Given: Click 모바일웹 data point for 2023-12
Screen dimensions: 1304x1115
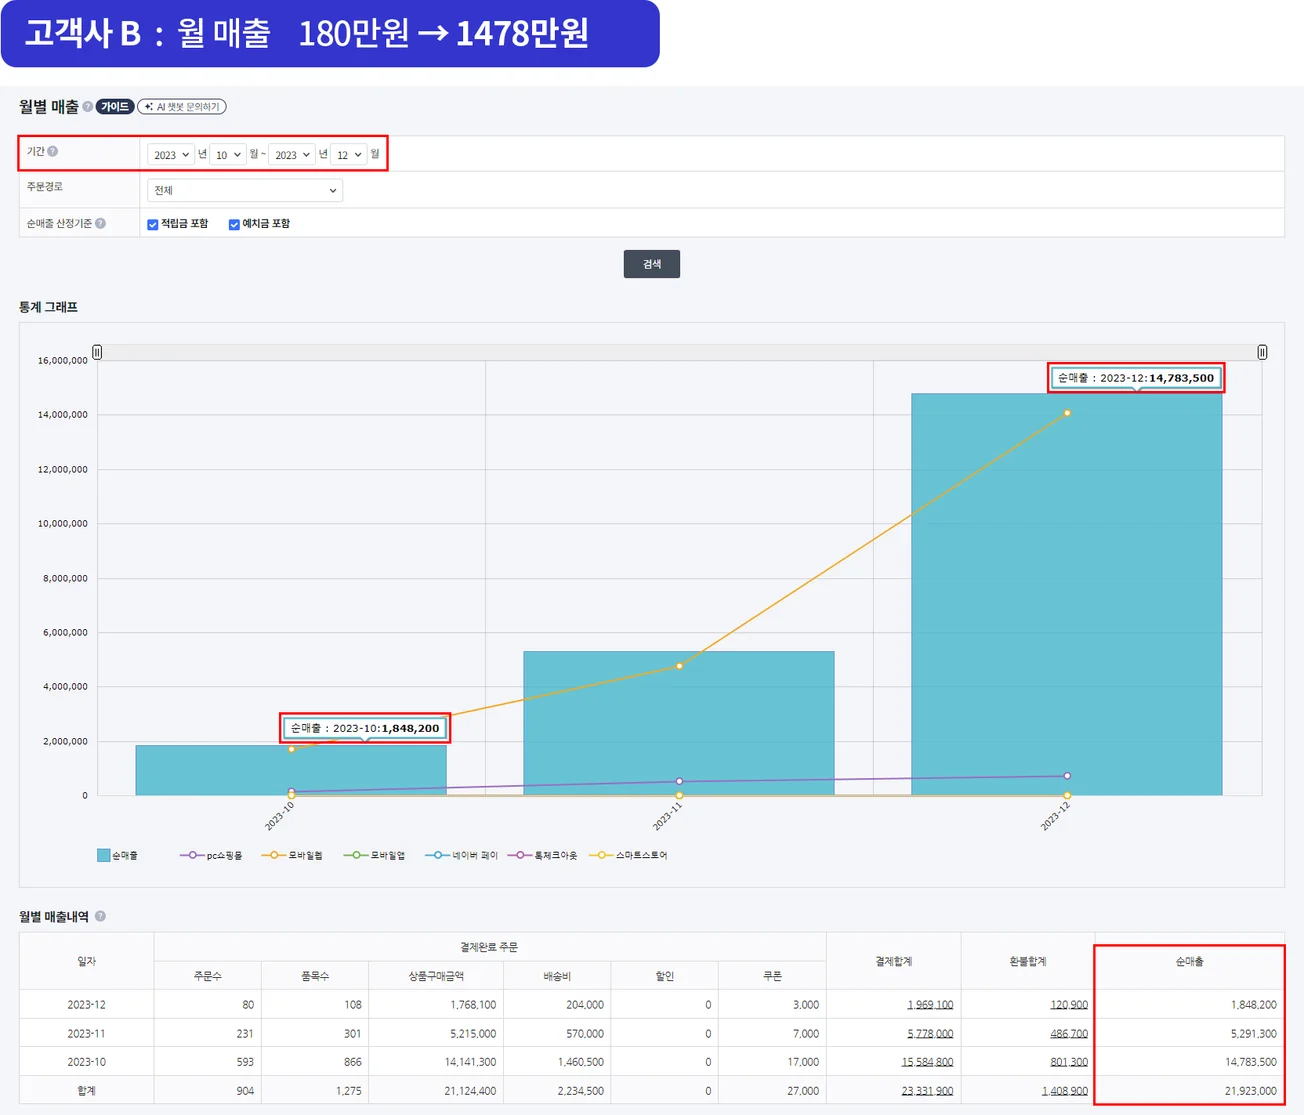Looking at the screenshot, I should pyautogui.click(x=1067, y=413).
